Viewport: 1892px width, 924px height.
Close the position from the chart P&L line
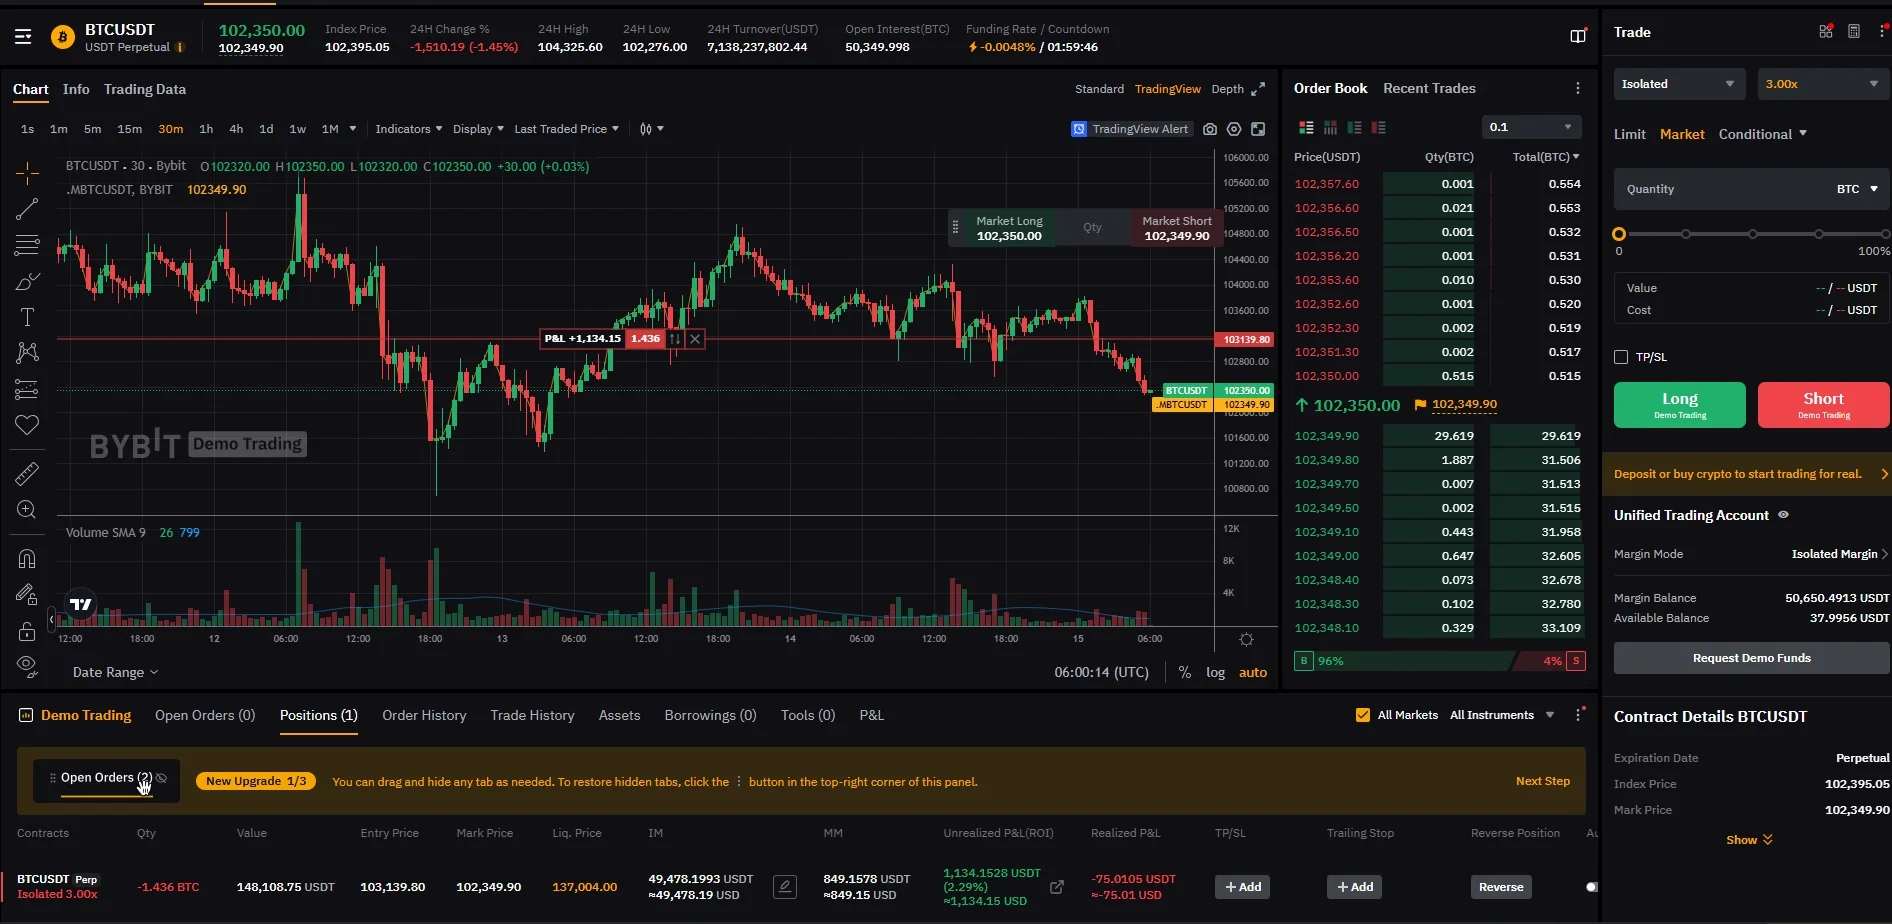pos(695,339)
